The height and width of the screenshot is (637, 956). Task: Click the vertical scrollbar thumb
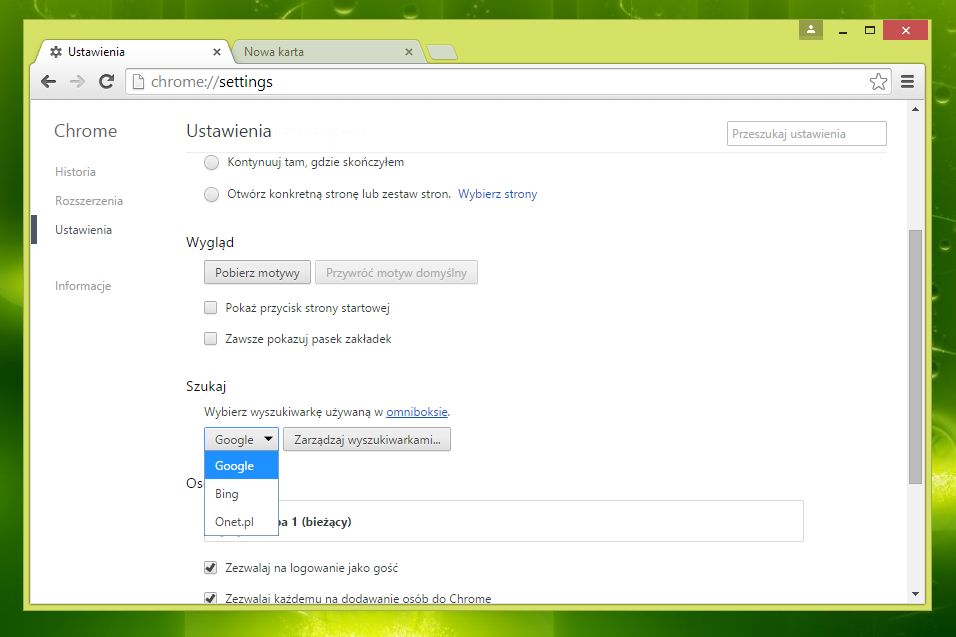click(915, 357)
